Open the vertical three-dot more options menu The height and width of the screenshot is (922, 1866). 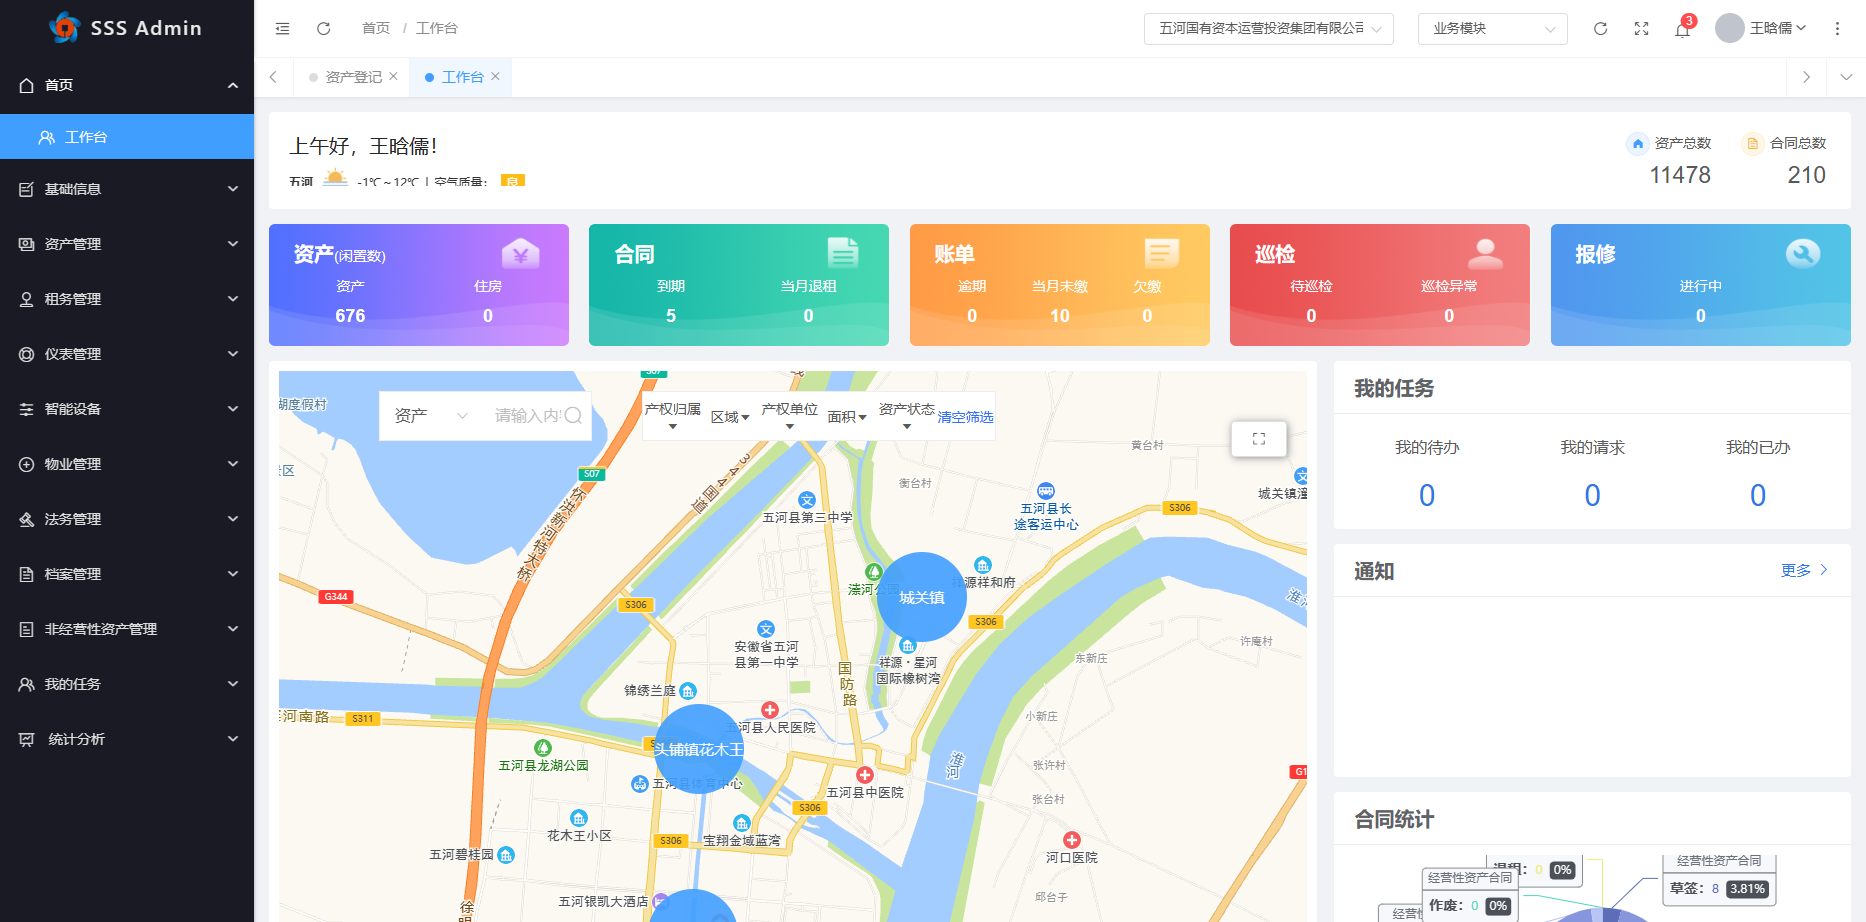coord(1837,29)
